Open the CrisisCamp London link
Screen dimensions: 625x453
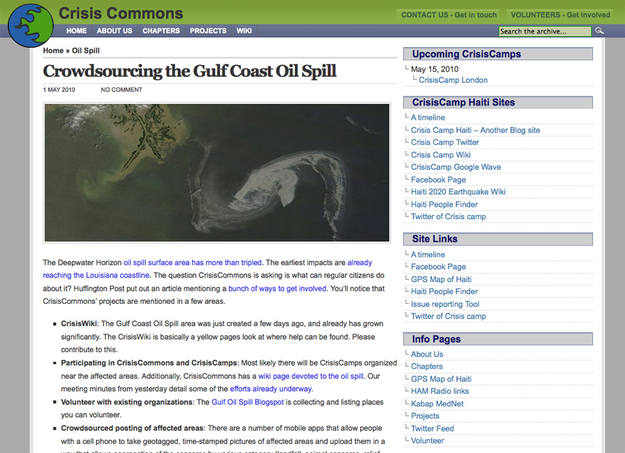pos(453,80)
